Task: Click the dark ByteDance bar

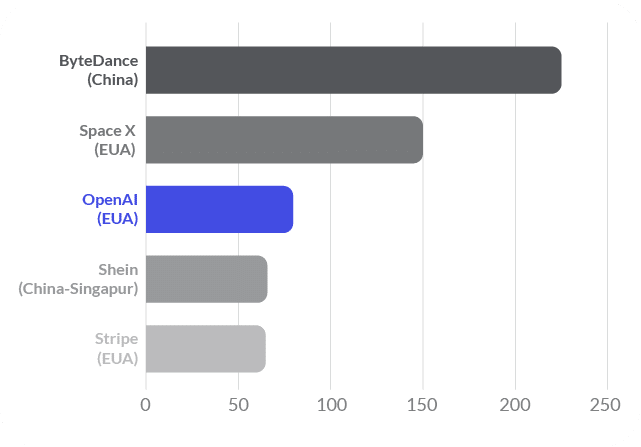Action: coord(353,70)
